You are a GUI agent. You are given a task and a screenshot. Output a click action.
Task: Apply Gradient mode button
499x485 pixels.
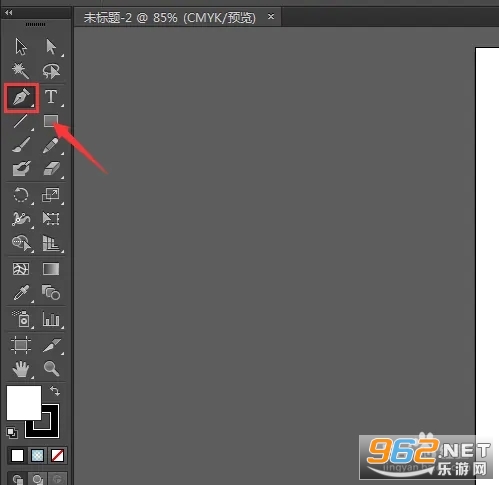pos(37,455)
